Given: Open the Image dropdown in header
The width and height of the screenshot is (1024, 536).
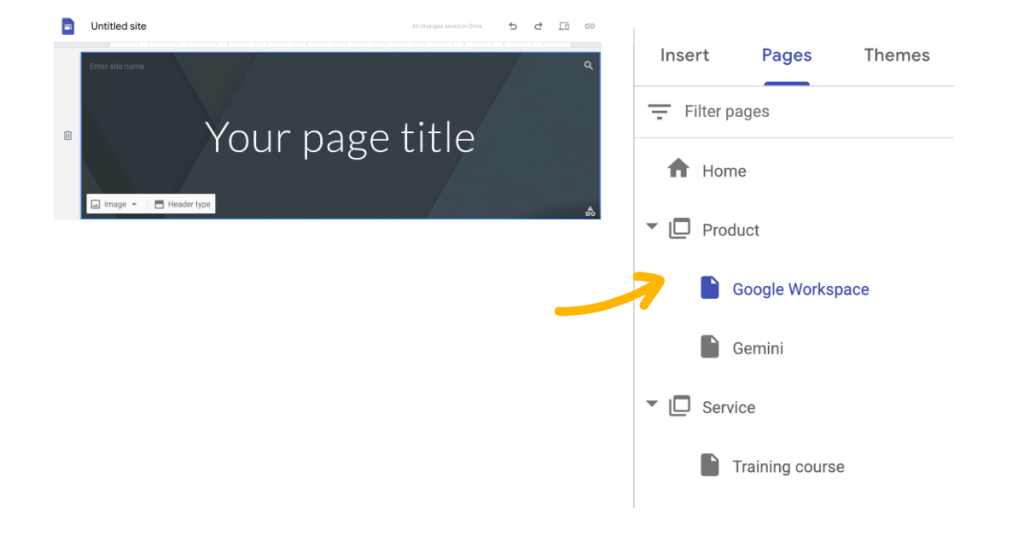Looking at the screenshot, I should pos(114,204).
